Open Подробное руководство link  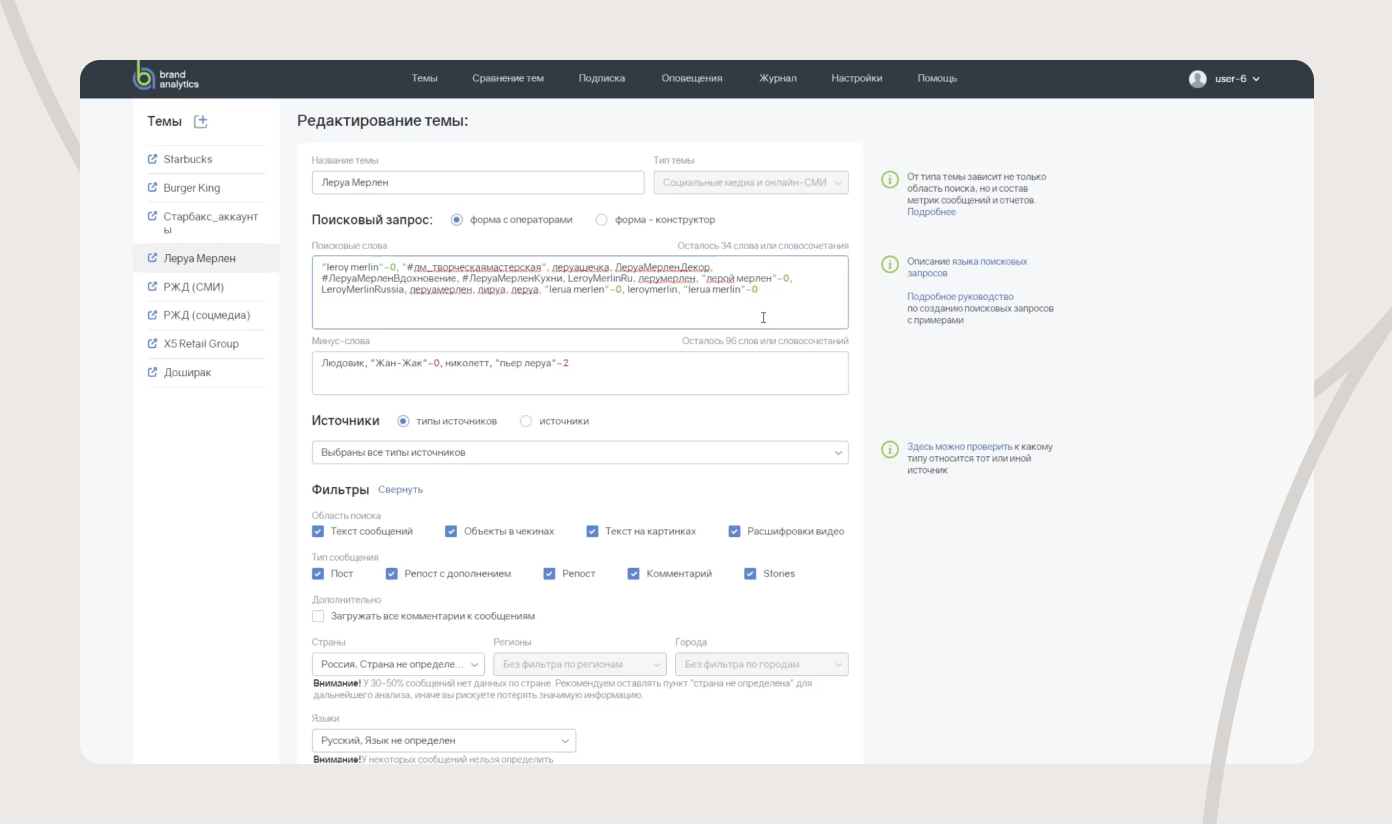point(960,297)
